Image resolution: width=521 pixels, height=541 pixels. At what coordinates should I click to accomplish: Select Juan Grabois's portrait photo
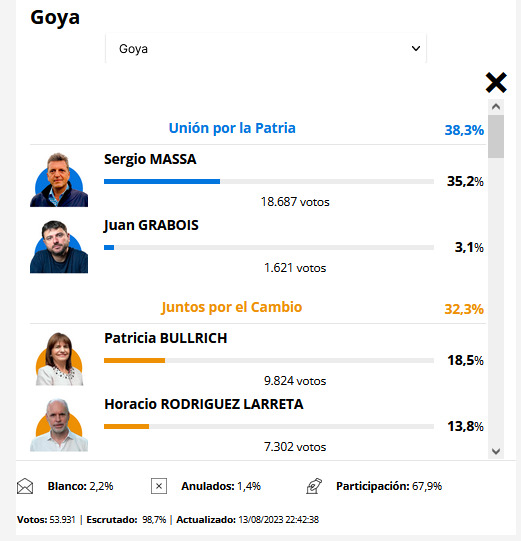(x=59, y=247)
